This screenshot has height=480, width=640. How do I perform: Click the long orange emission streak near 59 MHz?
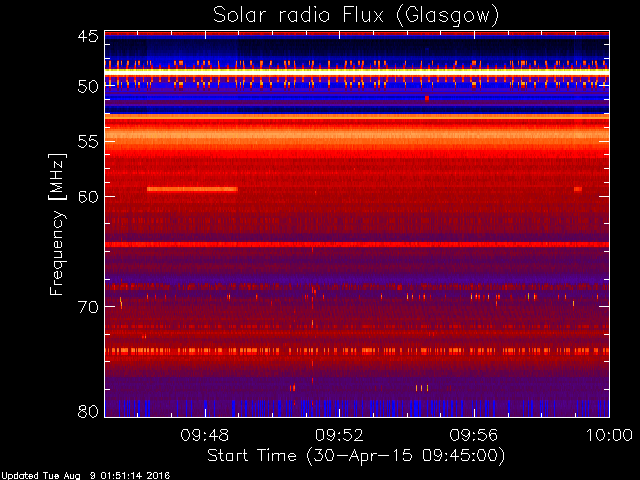[x=192, y=189]
